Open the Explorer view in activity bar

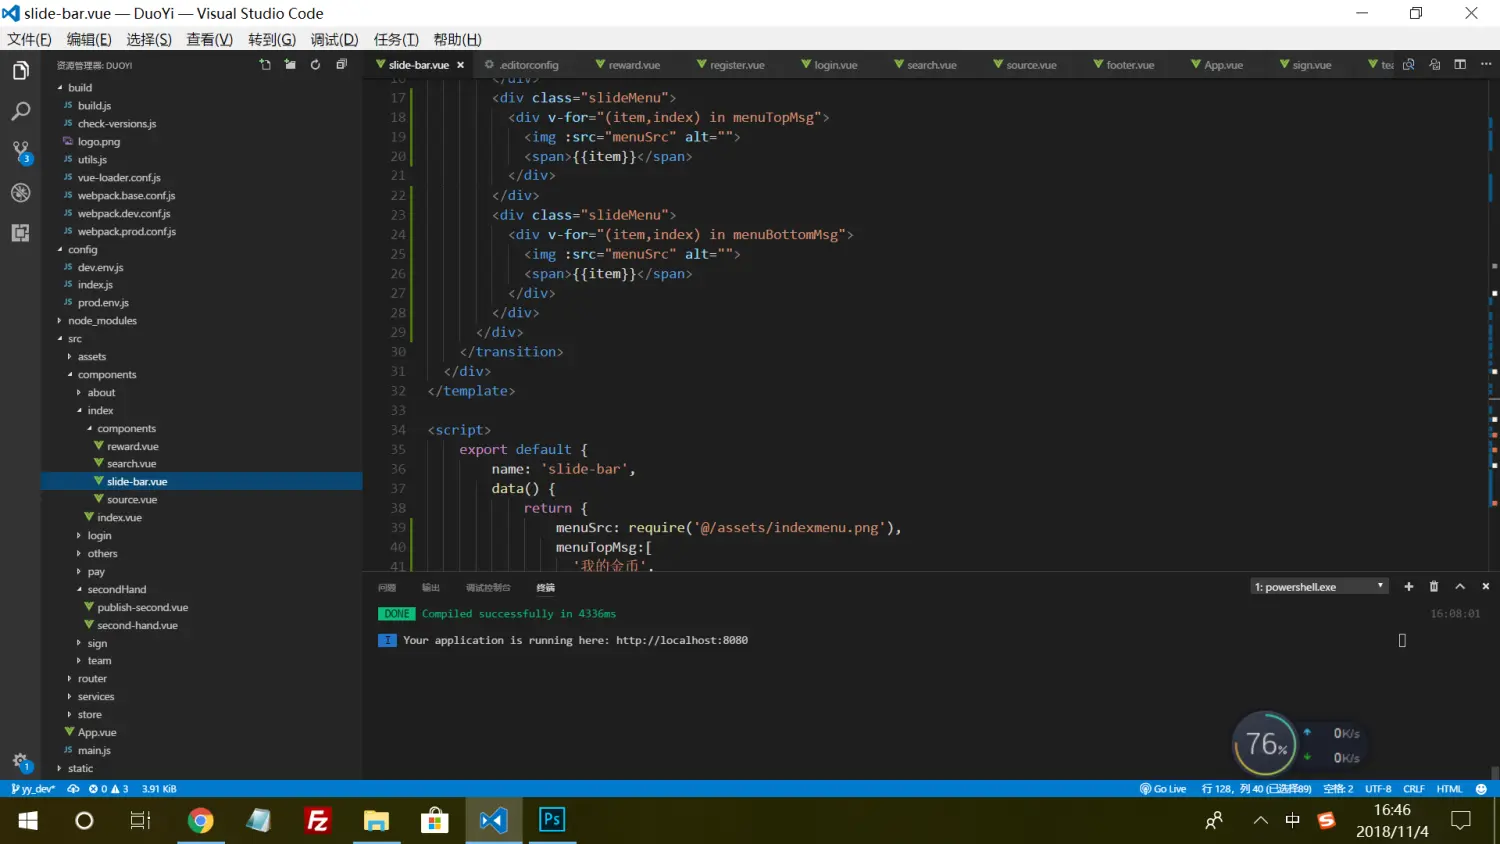[x=20, y=71]
